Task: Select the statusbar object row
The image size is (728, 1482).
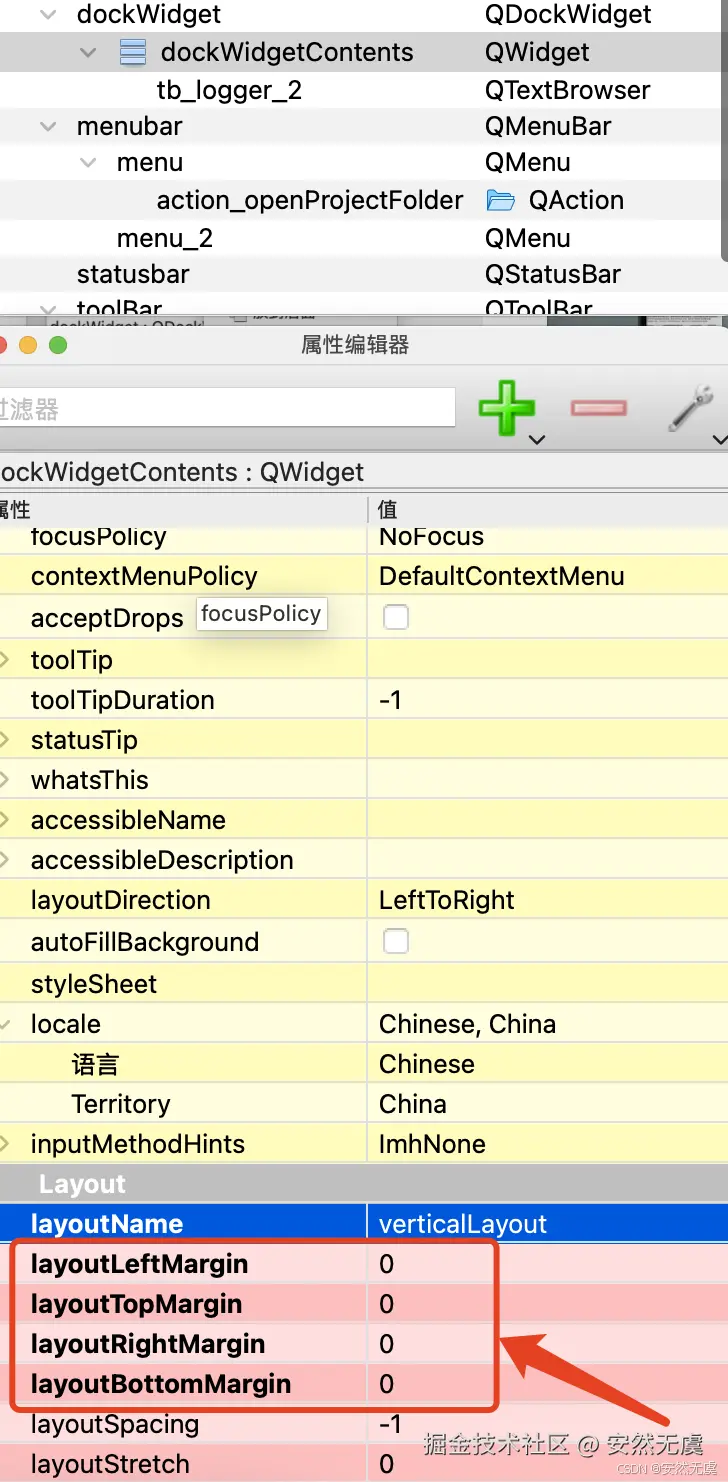Action: (x=133, y=275)
